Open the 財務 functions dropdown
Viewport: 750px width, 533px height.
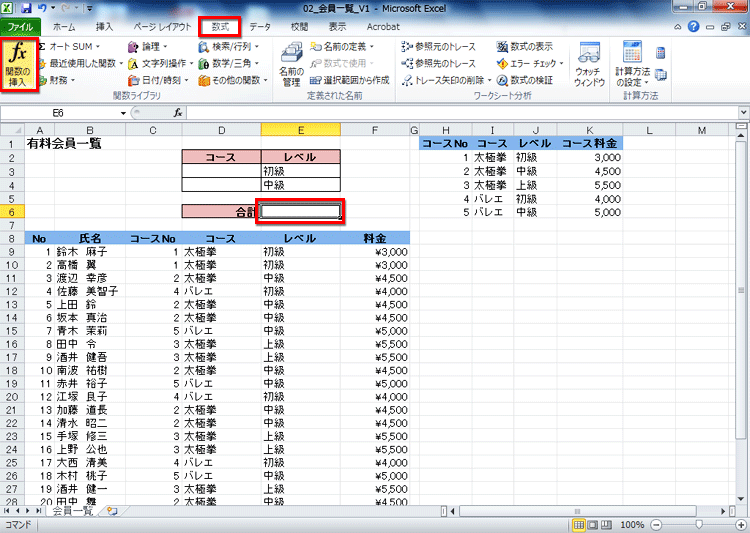point(57,80)
